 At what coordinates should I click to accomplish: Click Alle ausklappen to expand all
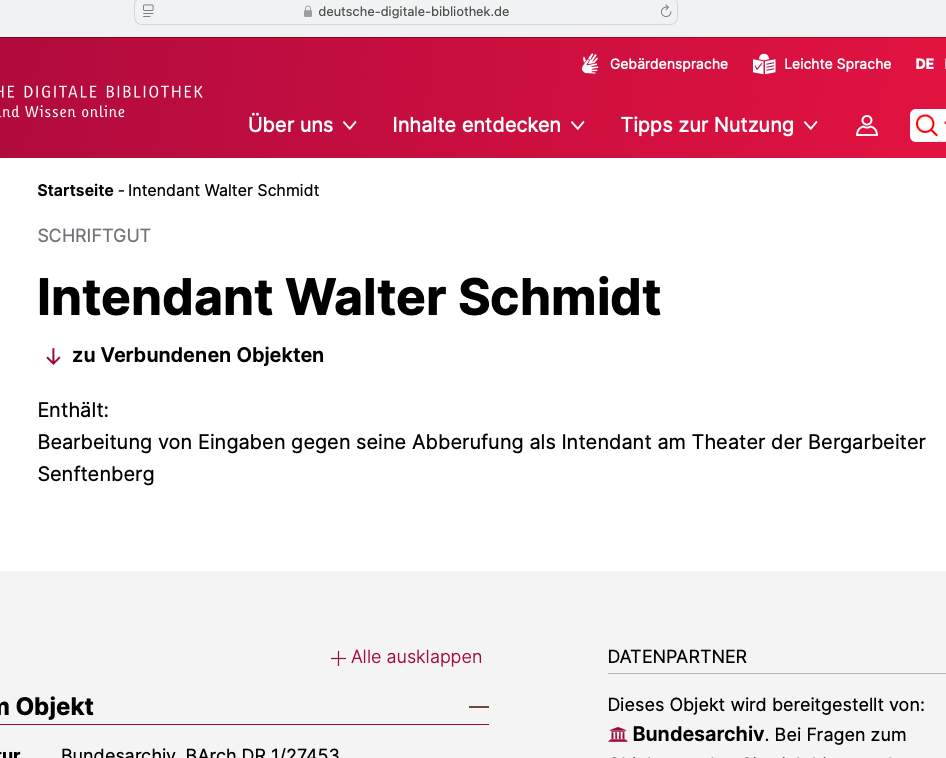(x=406, y=657)
